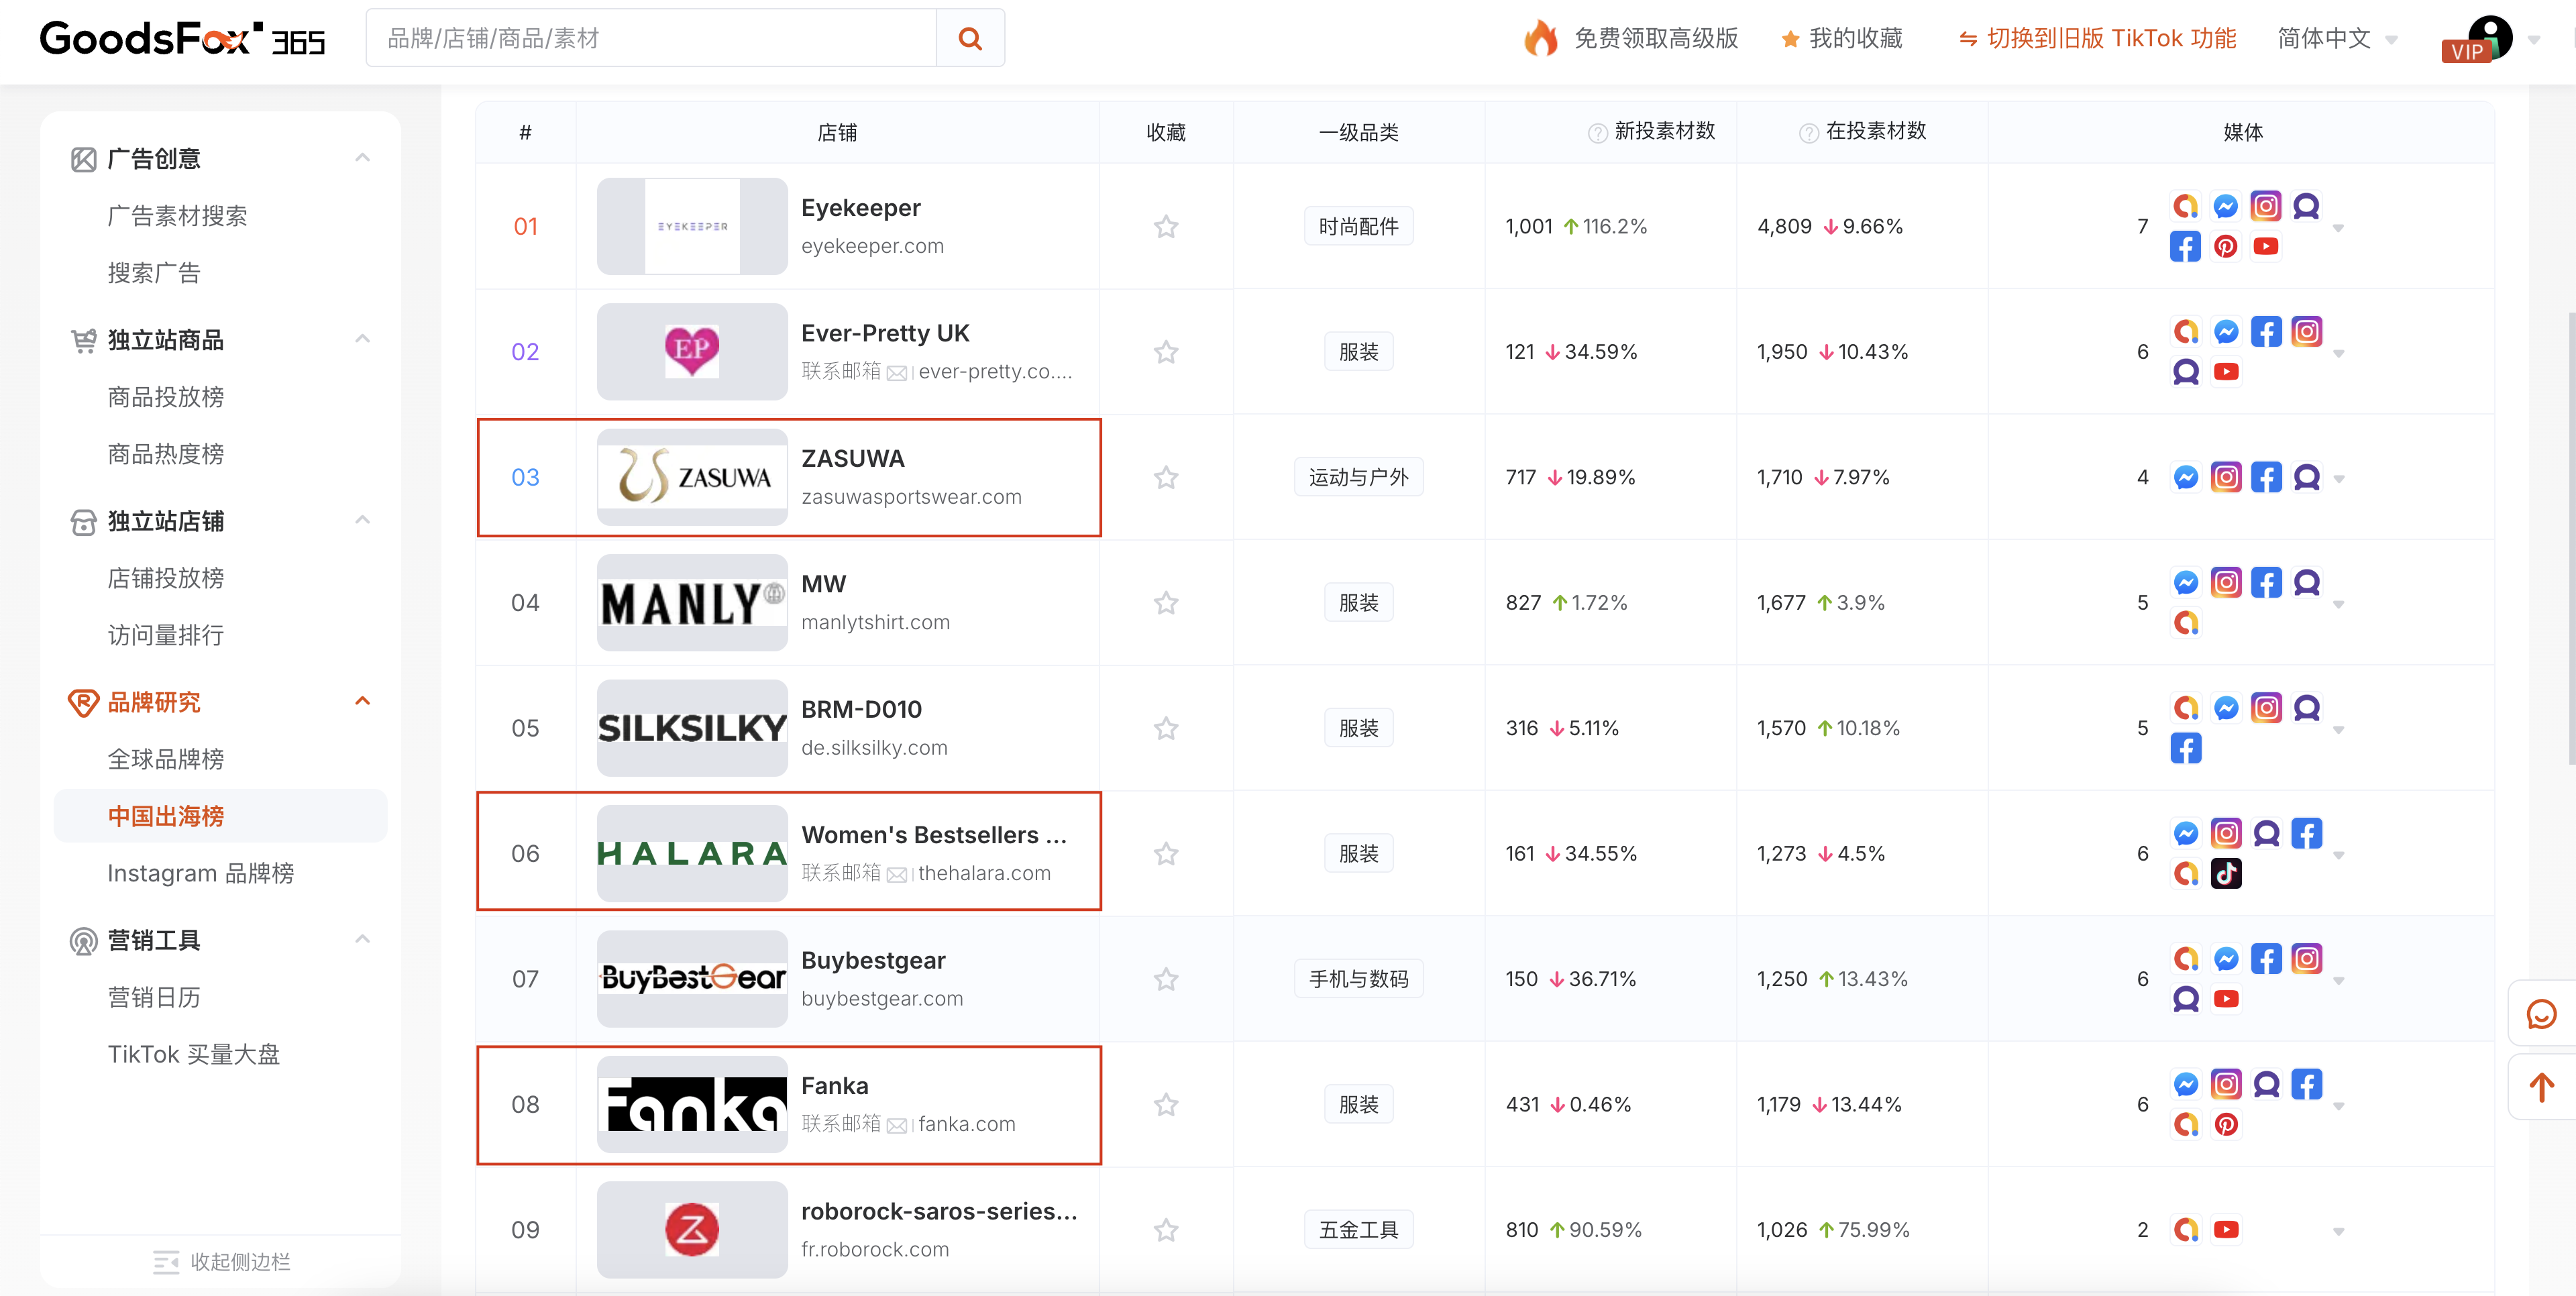The image size is (2576, 1296).
Task: Click the Messenger icon in Eyekeeper's media list
Action: pyautogui.click(x=2226, y=206)
